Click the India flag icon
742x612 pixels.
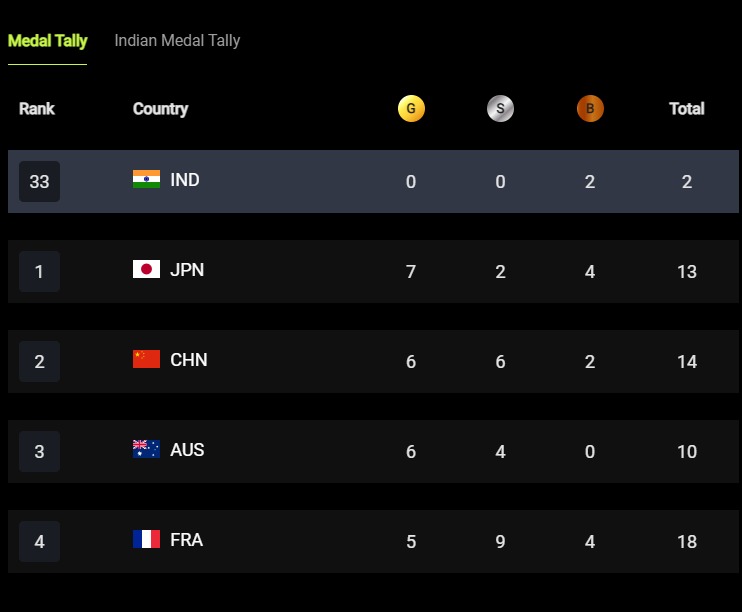coord(146,180)
